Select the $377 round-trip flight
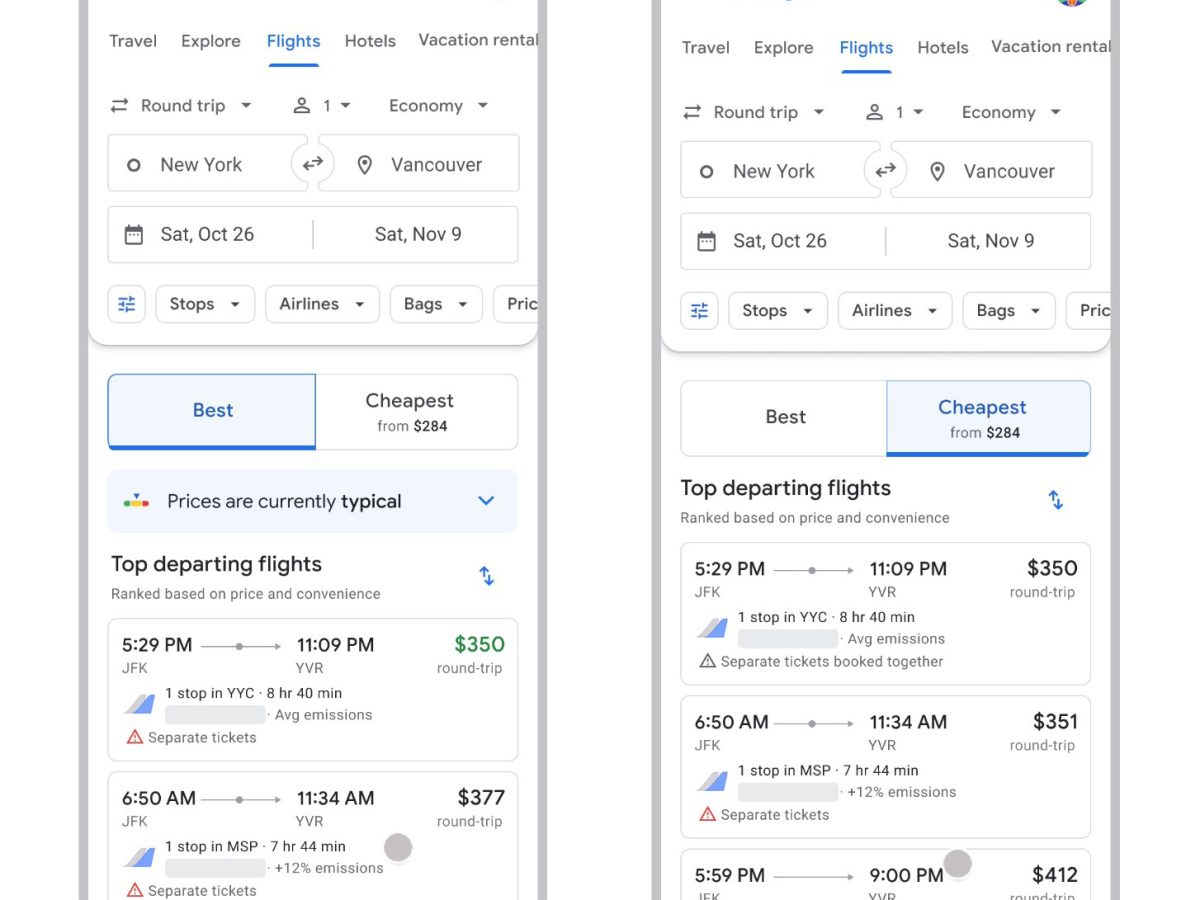 coord(313,838)
